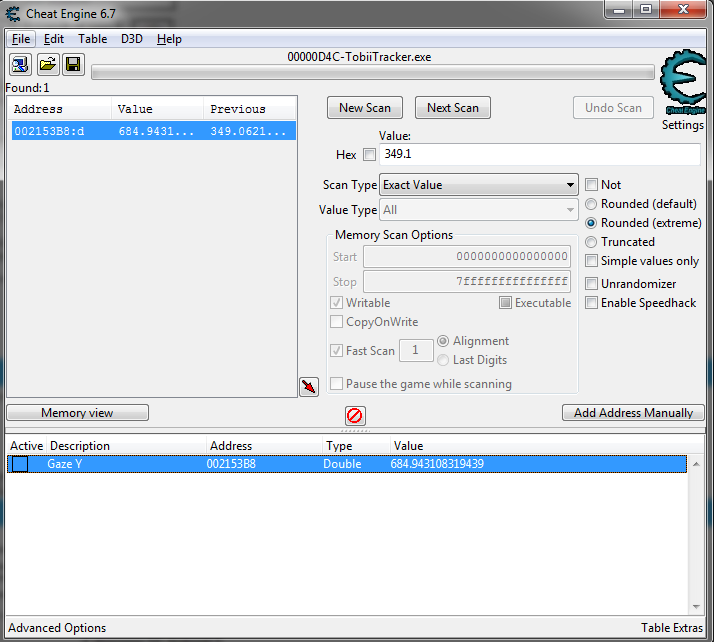Toggle the Hex checkbox
This screenshot has width=714, height=642.
pyautogui.click(x=369, y=155)
